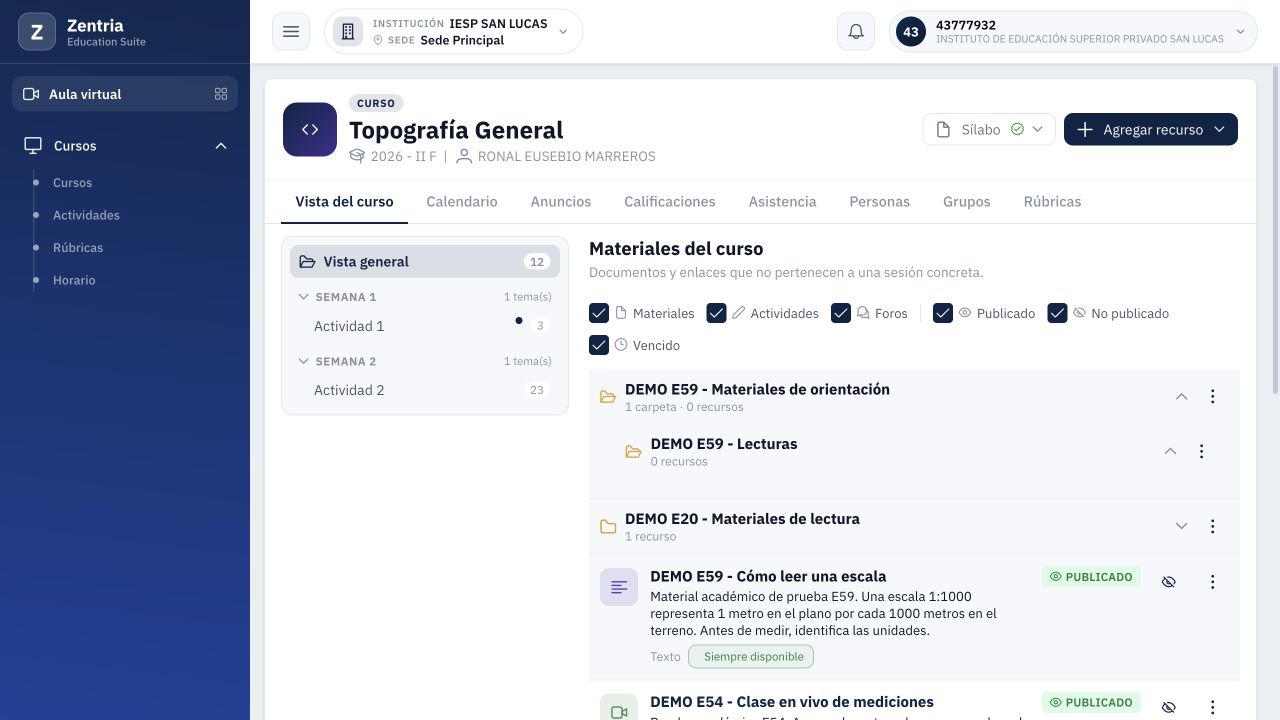Image resolution: width=1280 pixels, height=720 pixels.
Task: Click the user avatar badge 43
Action: tap(911, 32)
